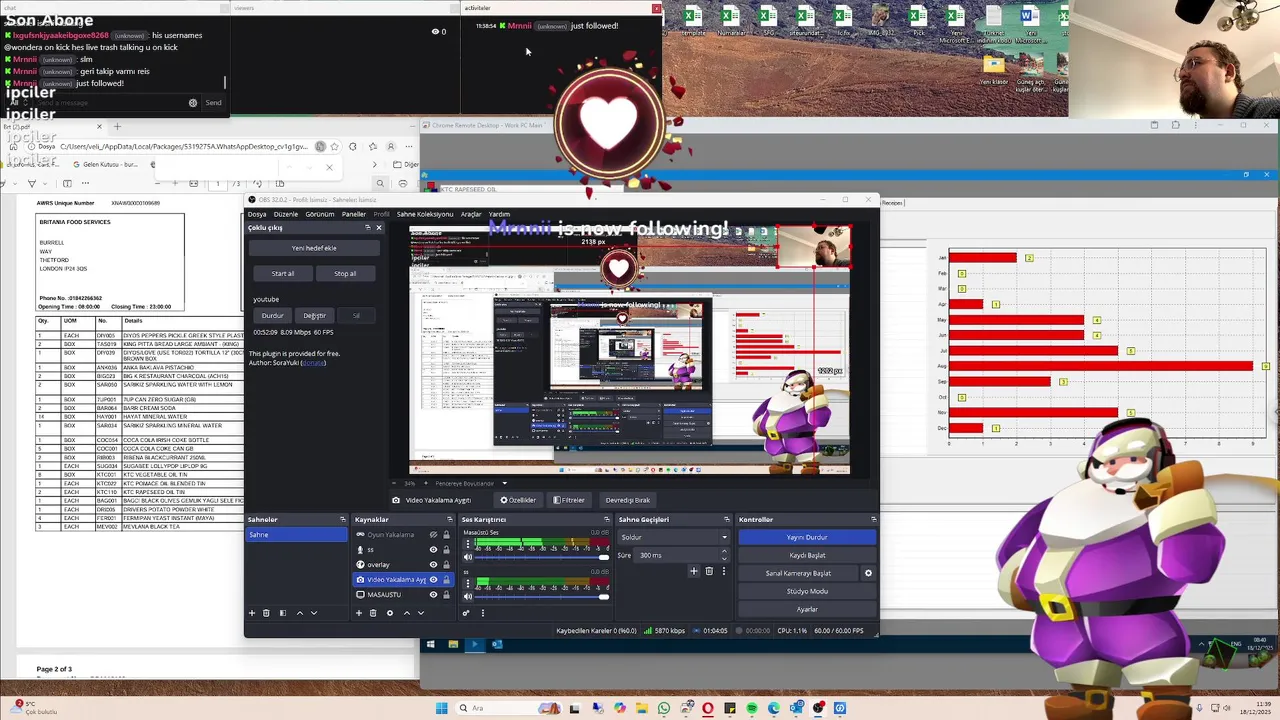Move scene up arrow in Sahneler toolbar
This screenshot has height=720, width=1280.
pyautogui.click(x=299, y=613)
